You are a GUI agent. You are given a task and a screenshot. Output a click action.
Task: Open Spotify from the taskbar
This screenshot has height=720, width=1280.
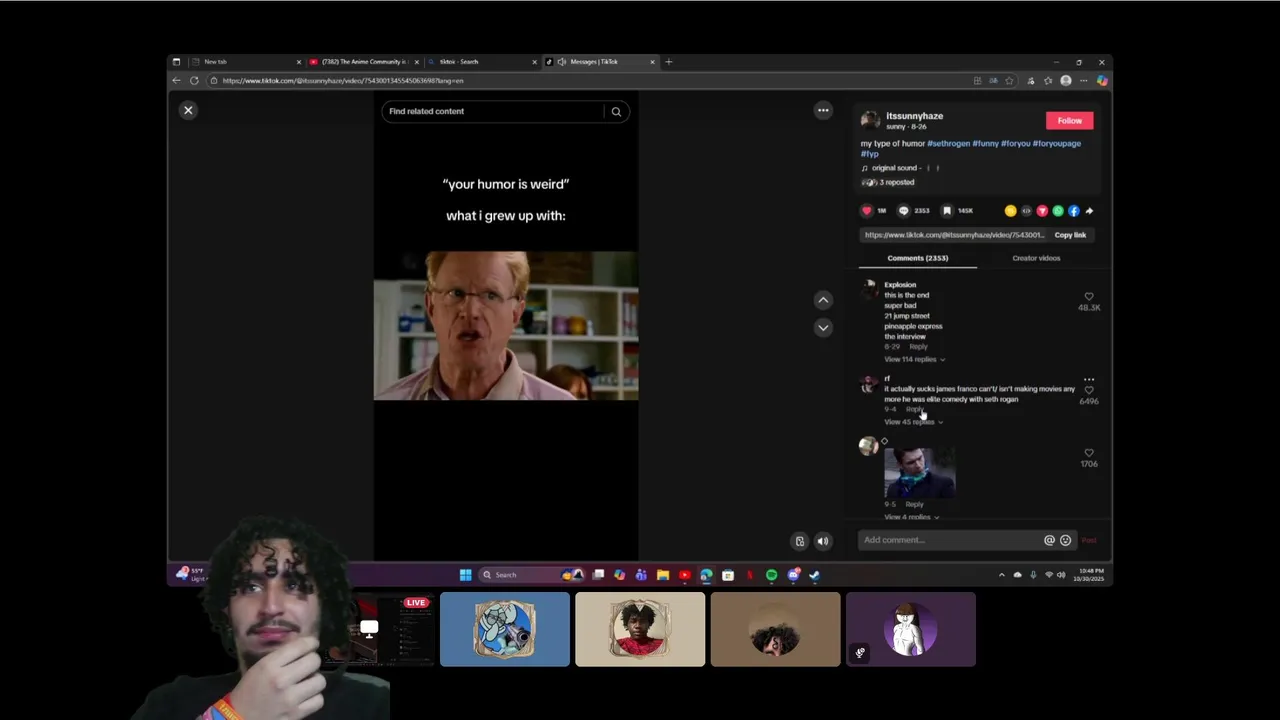tap(771, 575)
